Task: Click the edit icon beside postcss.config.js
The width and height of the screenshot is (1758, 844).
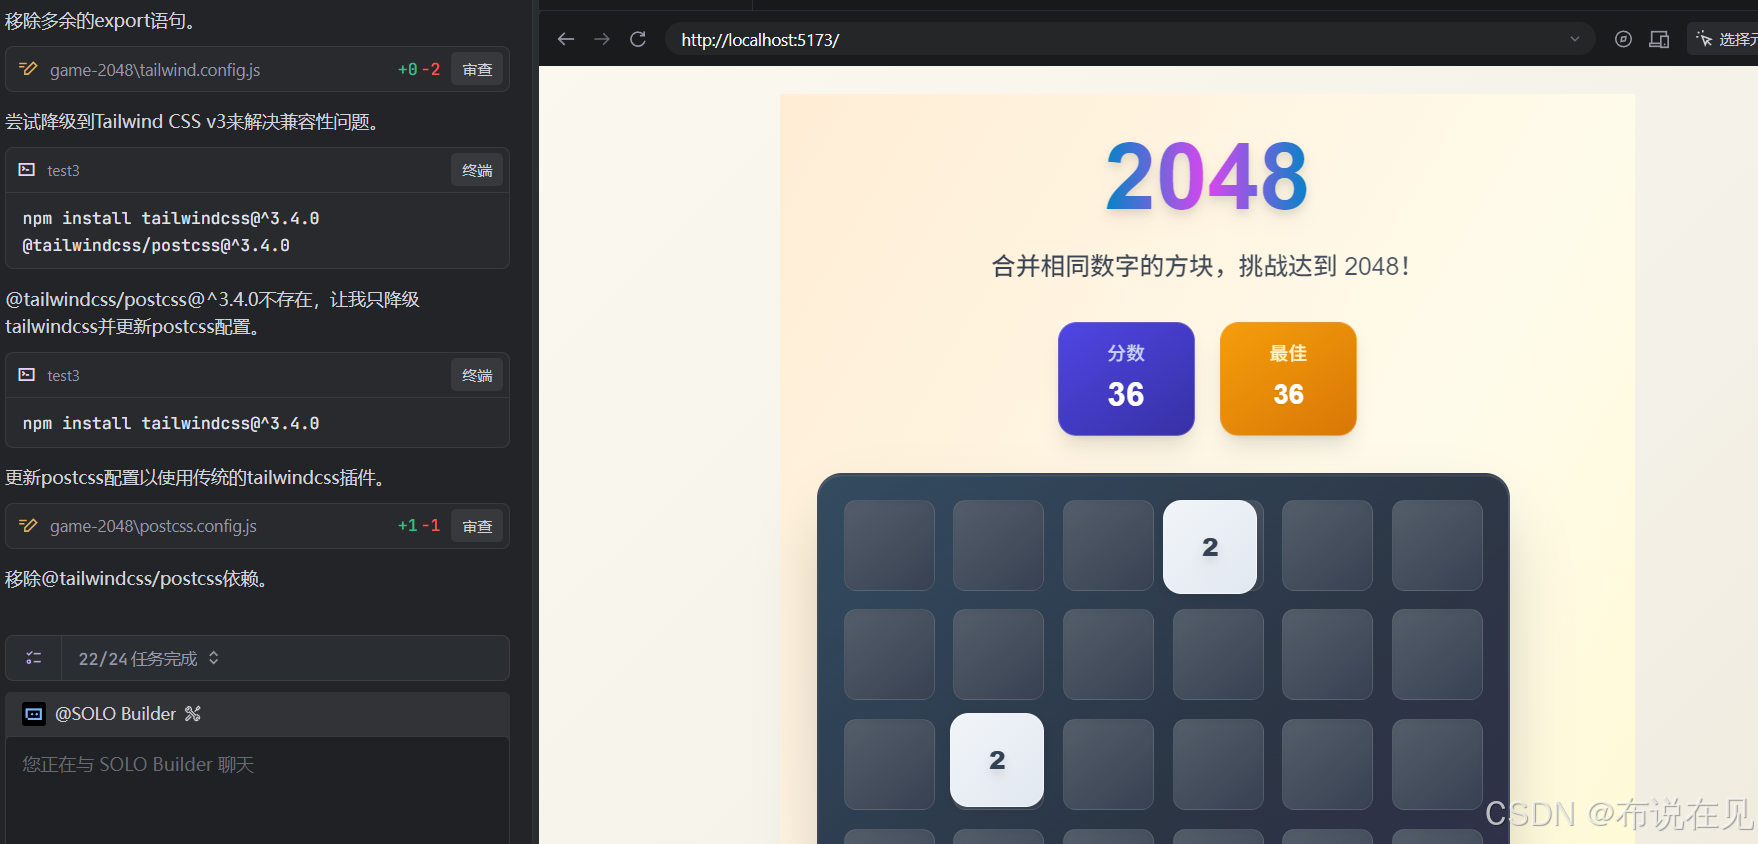Action: click(x=28, y=525)
